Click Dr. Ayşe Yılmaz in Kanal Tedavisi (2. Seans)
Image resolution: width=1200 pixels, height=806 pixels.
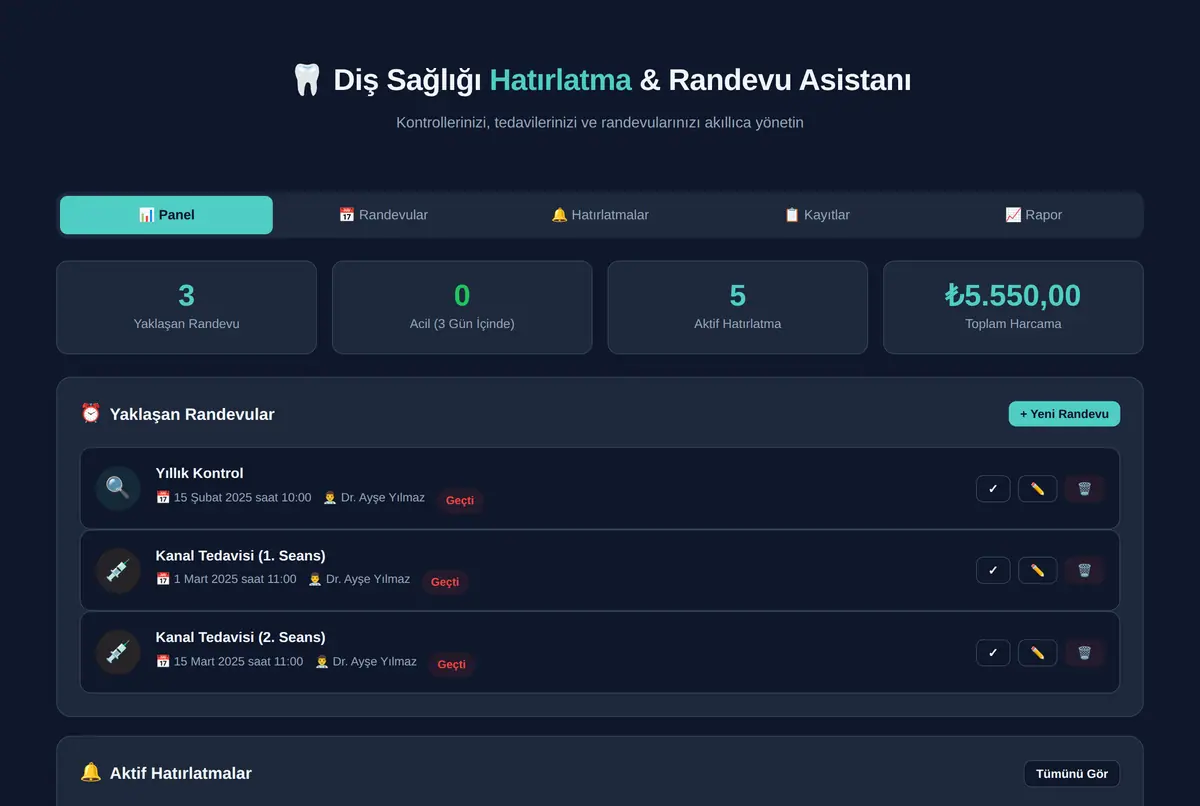pyautogui.click(x=366, y=661)
